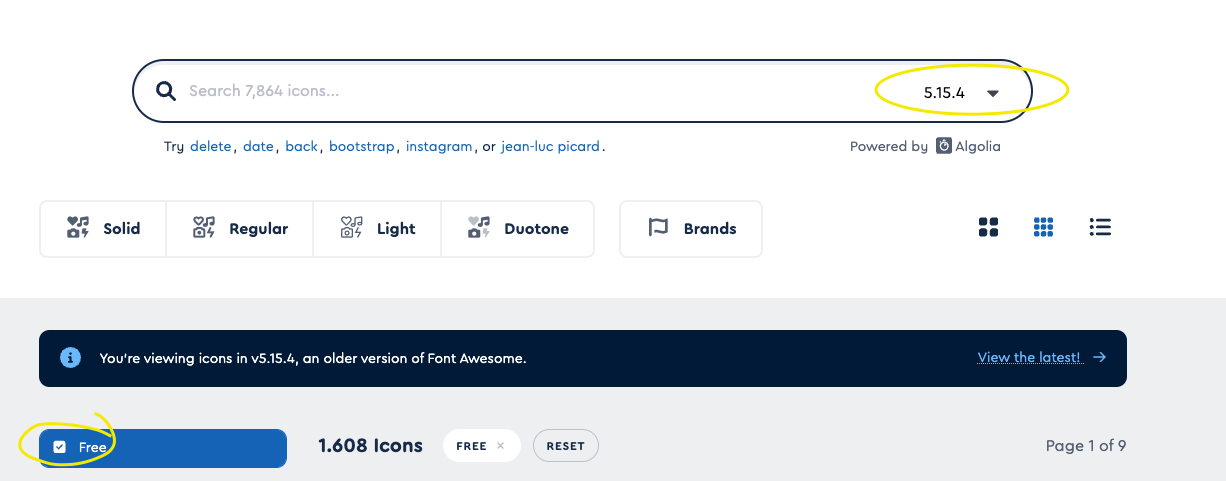Screen dimensions: 1226x481
Task: Switch to large grid view
Action: pyautogui.click(x=988, y=228)
